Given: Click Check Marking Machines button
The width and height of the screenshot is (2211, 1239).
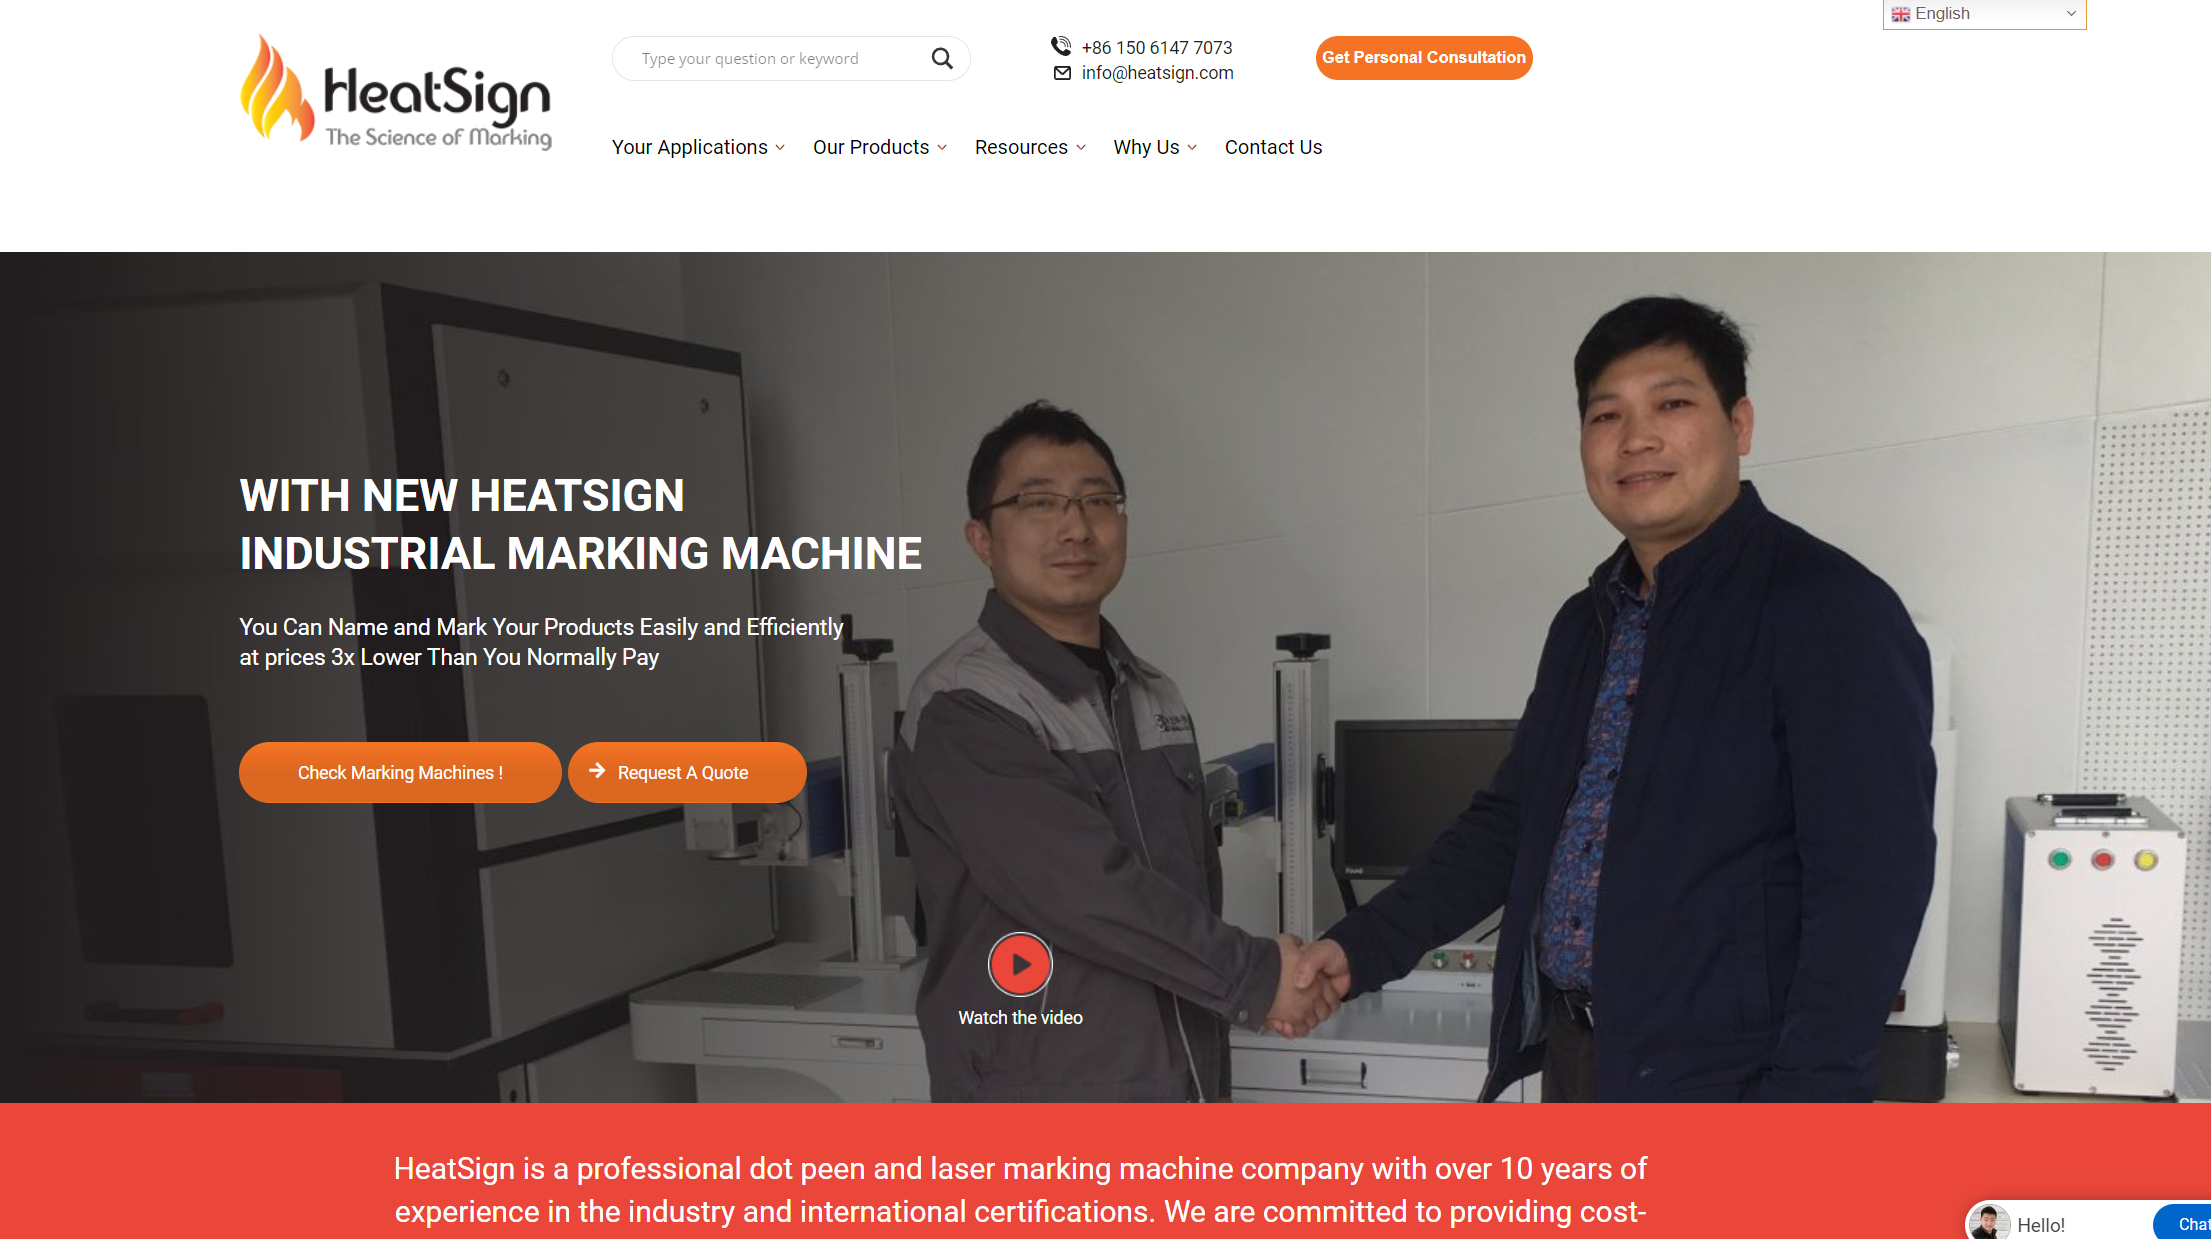Looking at the screenshot, I should pos(400,772).
